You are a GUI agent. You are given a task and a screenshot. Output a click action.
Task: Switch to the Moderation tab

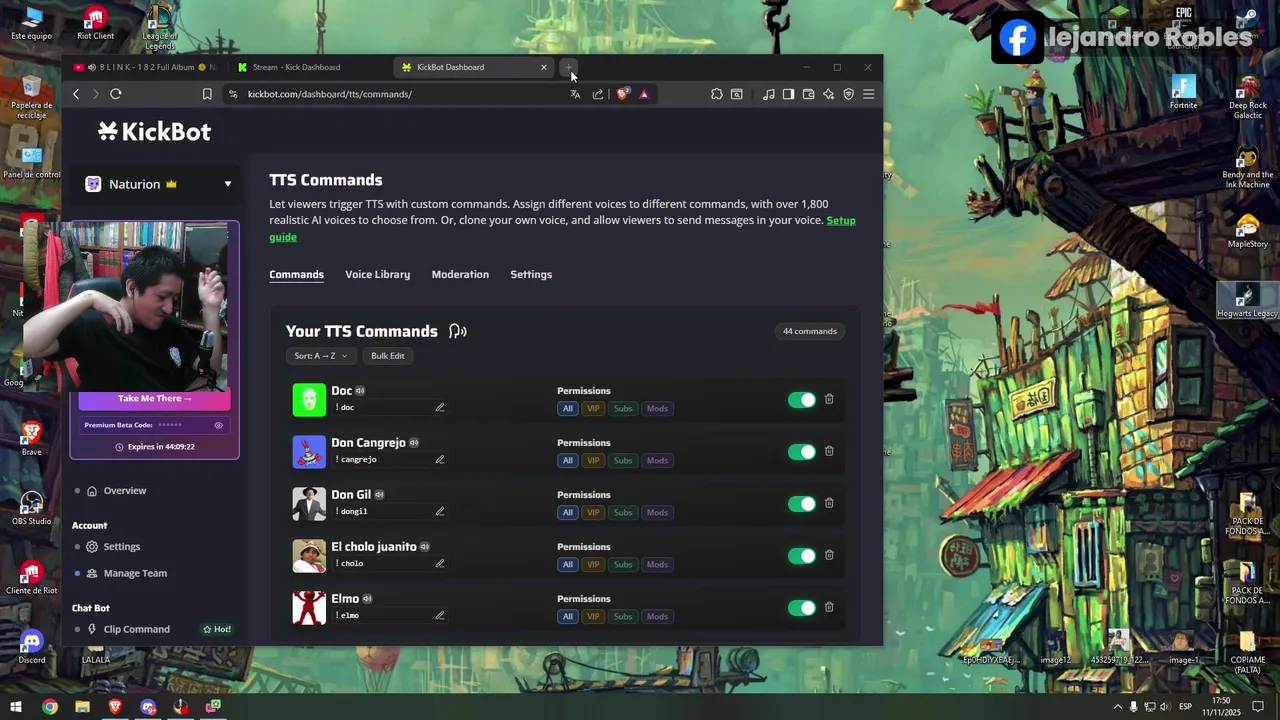click(x=460, y=274)
